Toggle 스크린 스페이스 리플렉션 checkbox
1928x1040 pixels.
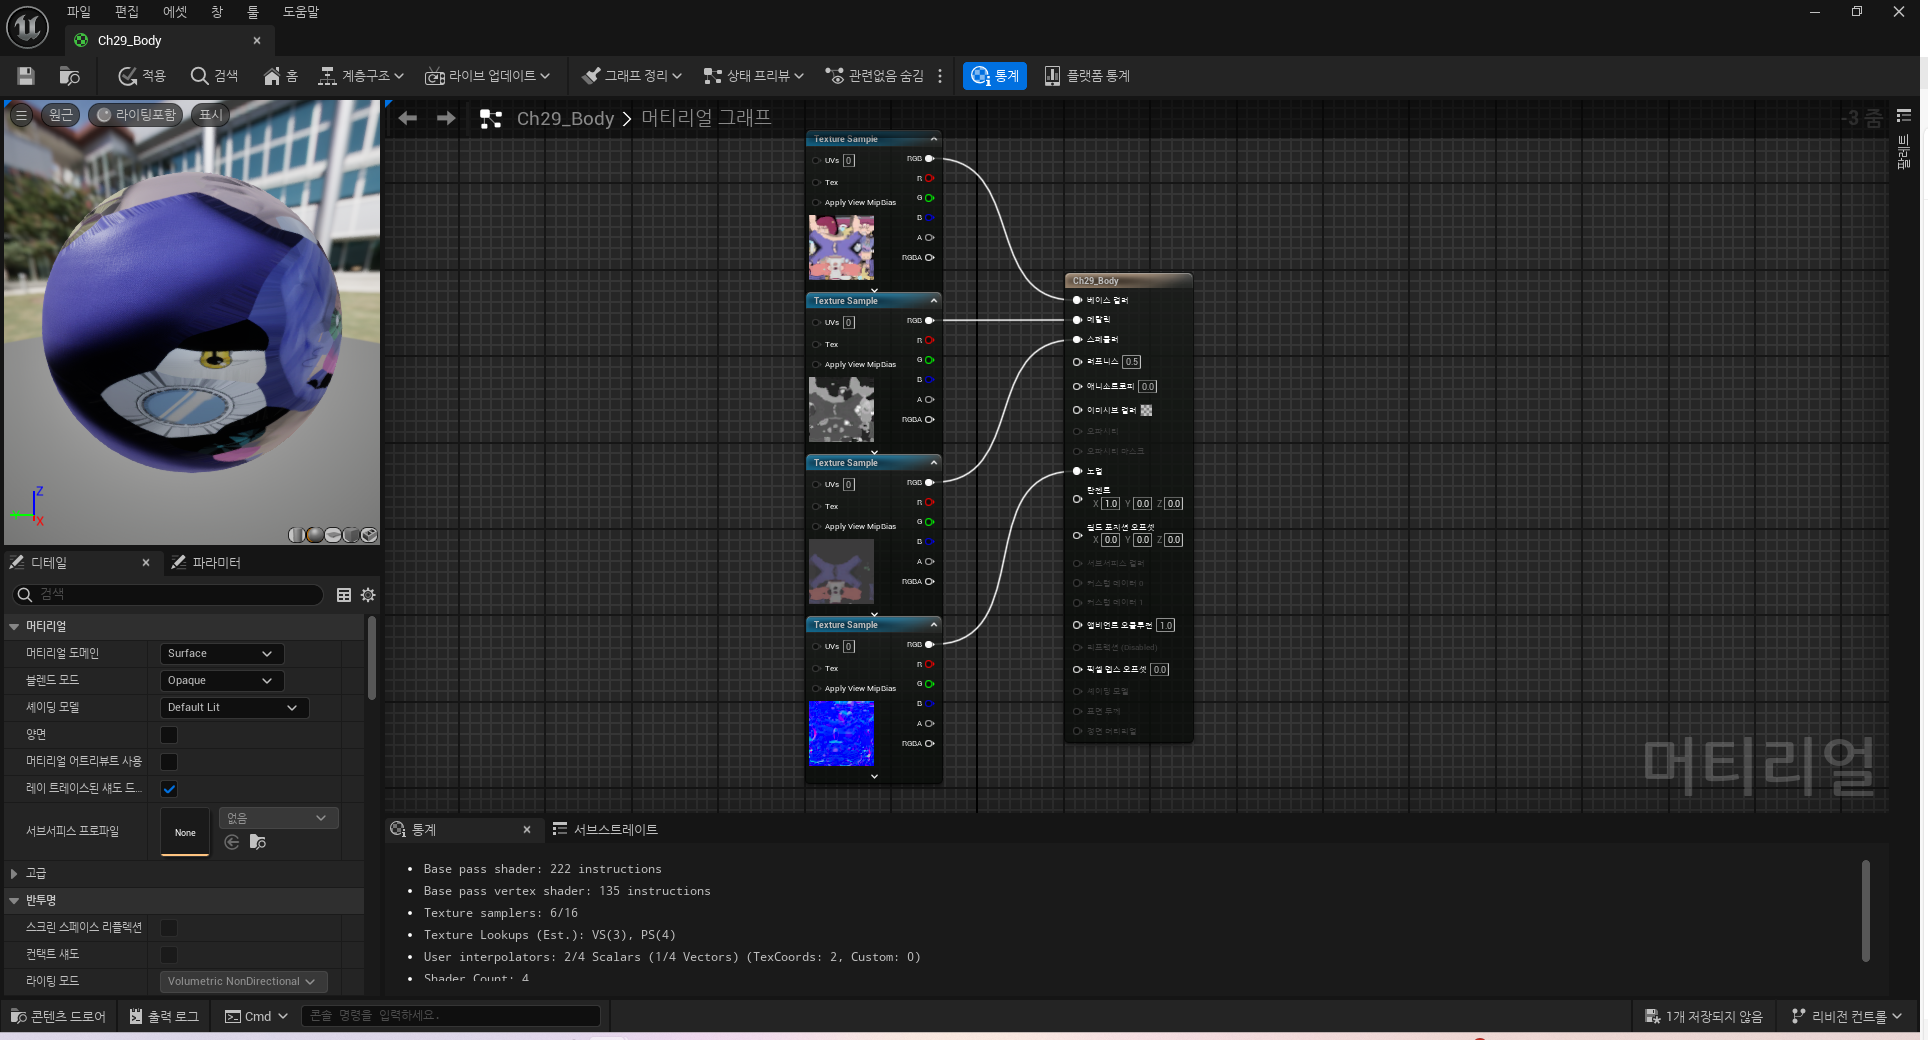(169, 928)
